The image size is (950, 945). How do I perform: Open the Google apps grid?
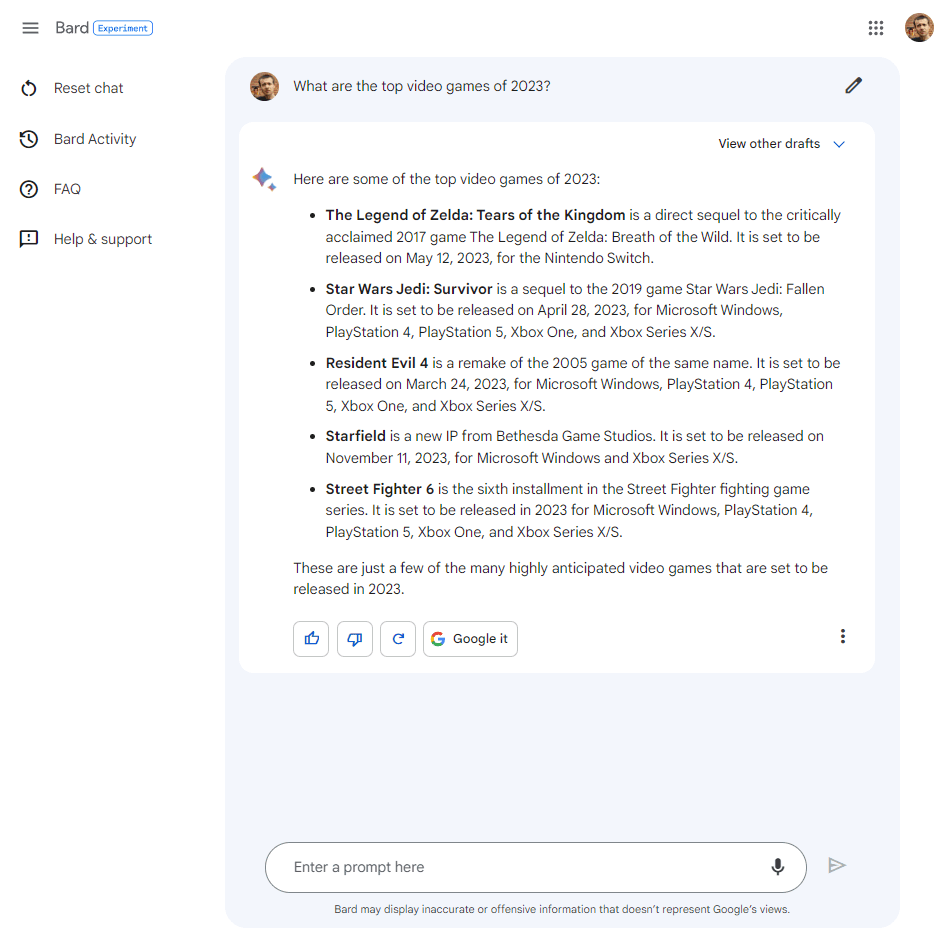click(876, 28)
